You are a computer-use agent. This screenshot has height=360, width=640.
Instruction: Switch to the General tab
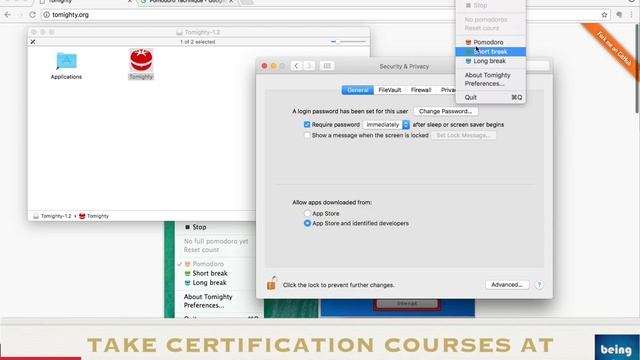(358, 90)
